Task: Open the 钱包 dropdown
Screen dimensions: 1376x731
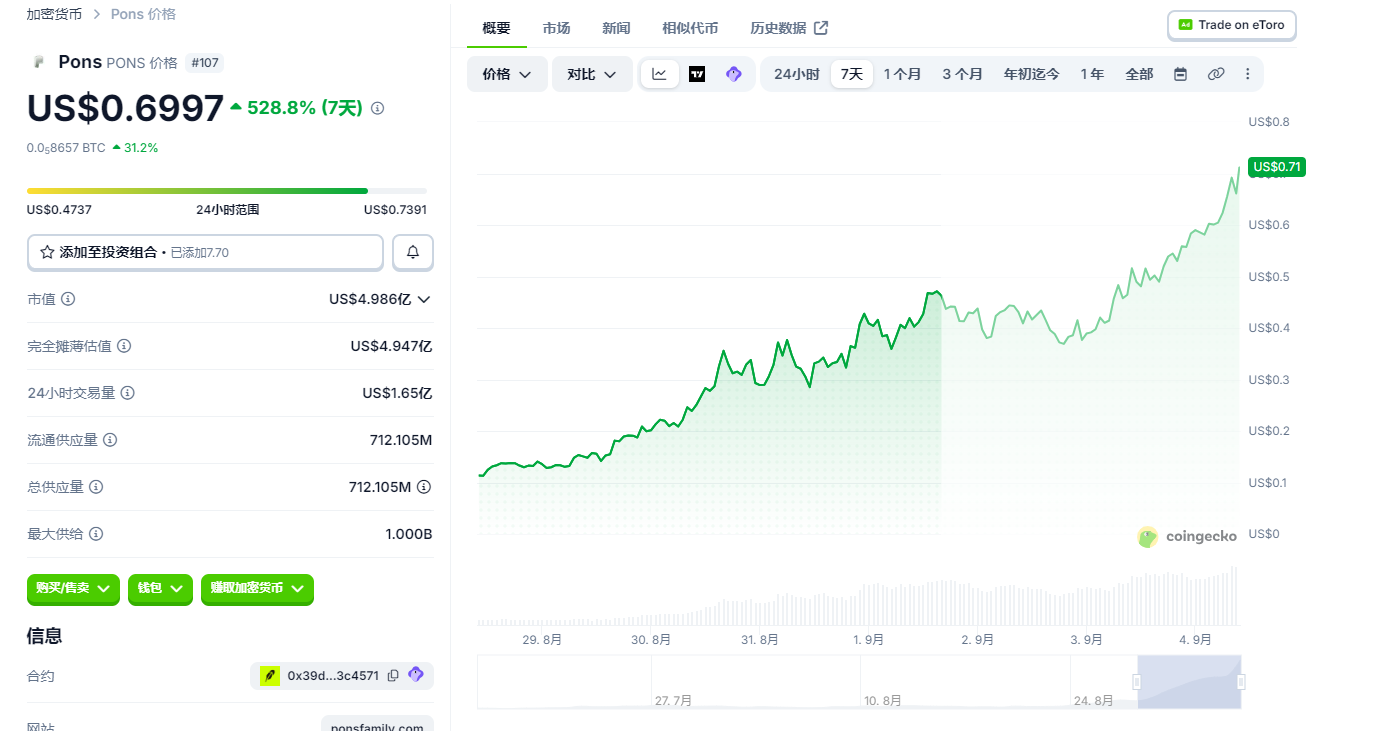Action: [160, 588]
